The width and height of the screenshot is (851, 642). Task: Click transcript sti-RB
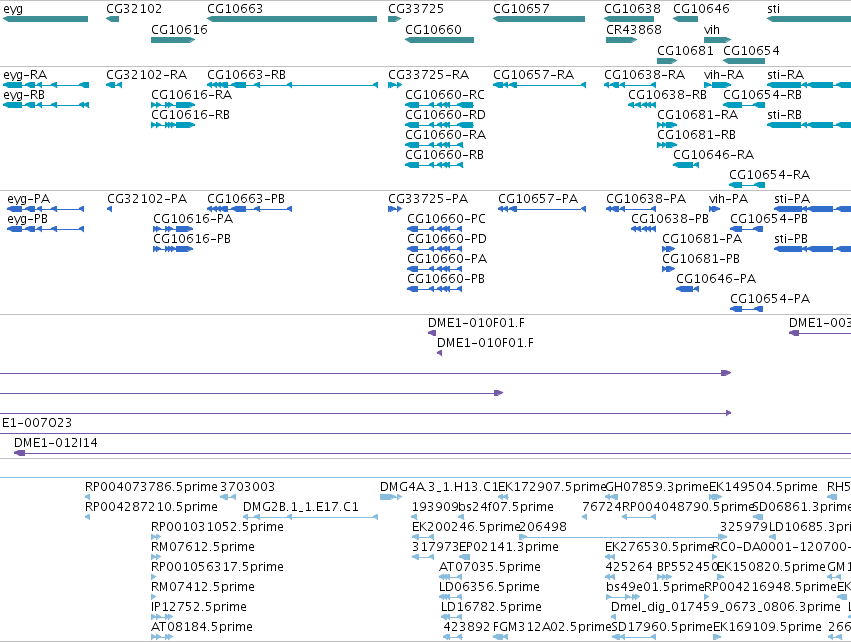809,125
